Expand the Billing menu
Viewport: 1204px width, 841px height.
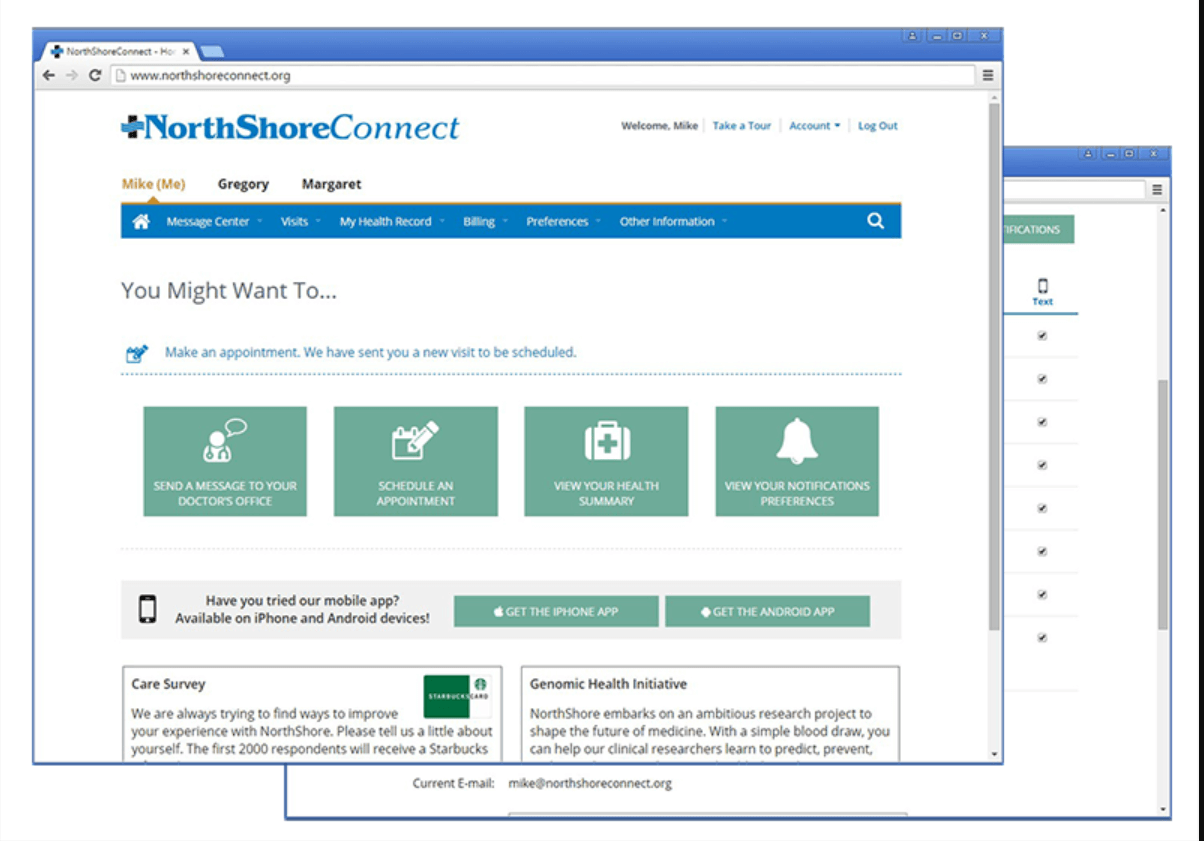pyautogui.click(x=485, y=222)
